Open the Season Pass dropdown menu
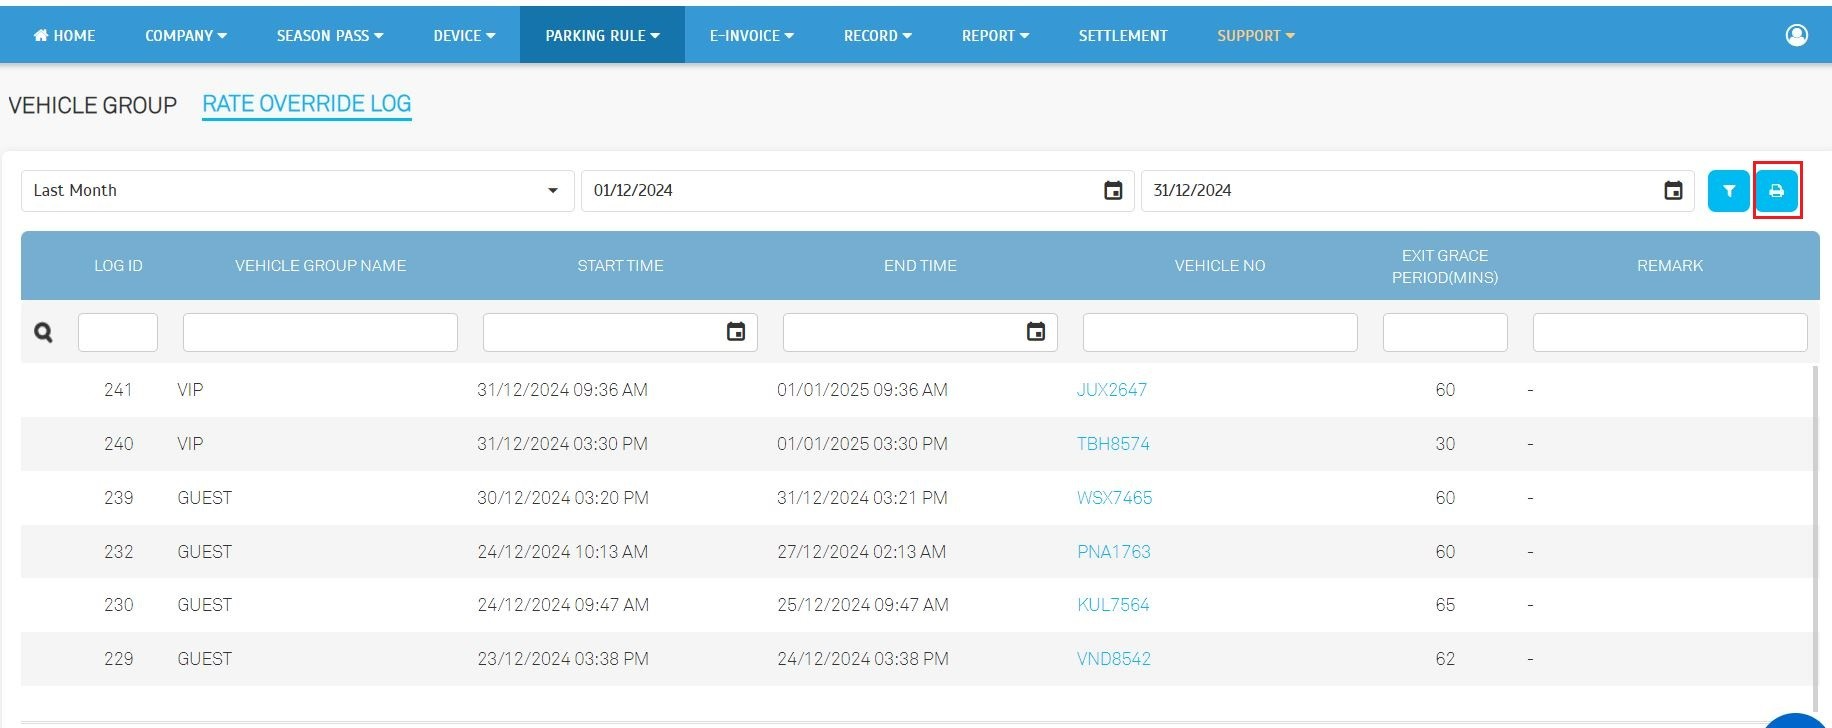 click(x=329, y=35)
